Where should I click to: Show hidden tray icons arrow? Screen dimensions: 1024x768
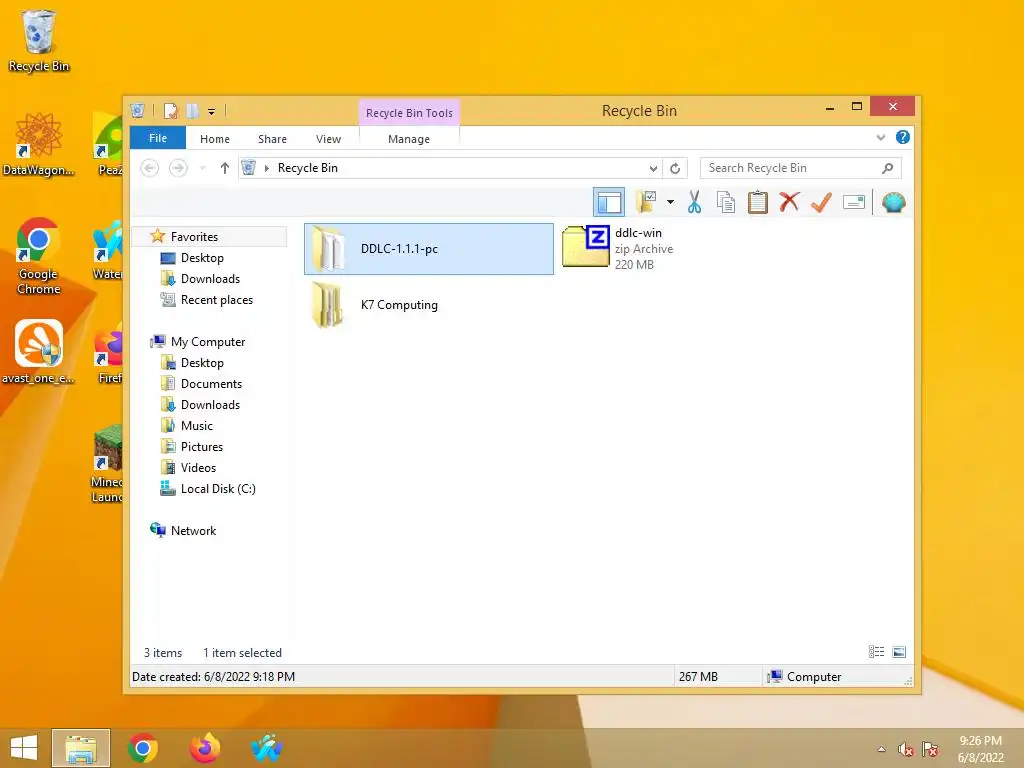click(x=882, y=749)
